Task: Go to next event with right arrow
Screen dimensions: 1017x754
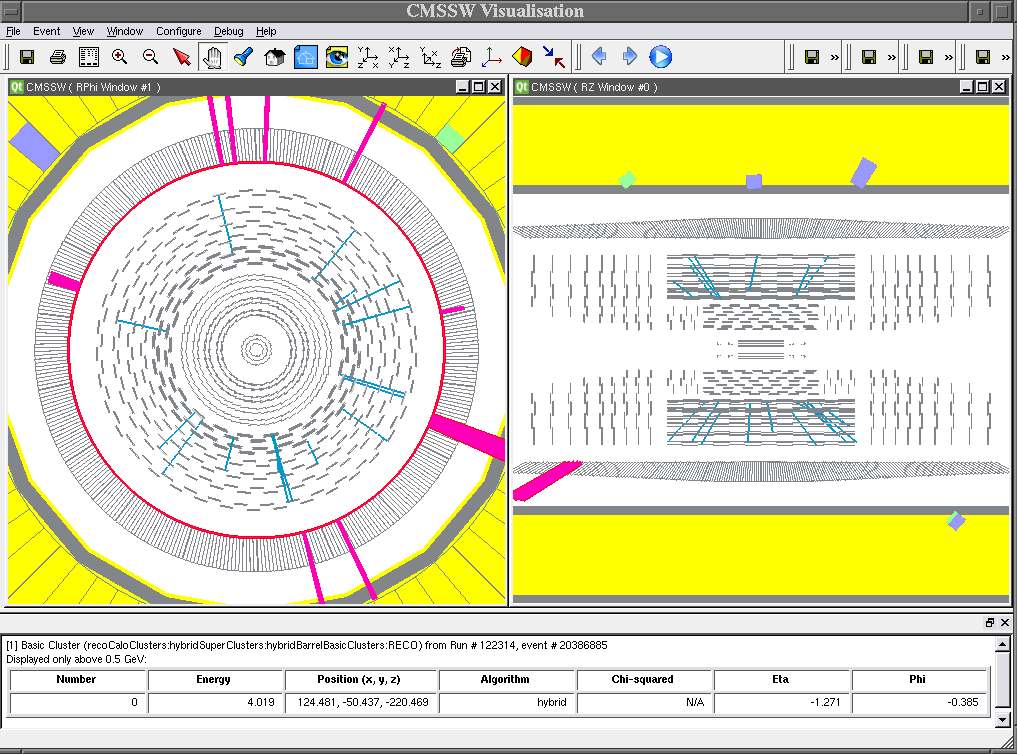Action: pyautogui.click(x=630, y=56)
